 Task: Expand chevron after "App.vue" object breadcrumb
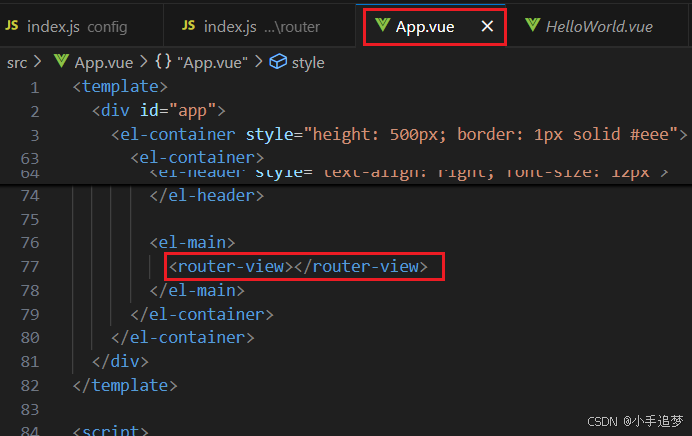[259, 61]
